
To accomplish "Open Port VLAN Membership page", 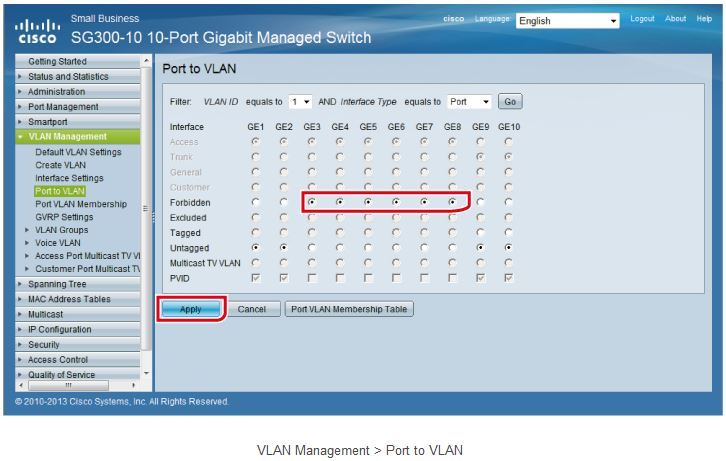I will [81, 204].
